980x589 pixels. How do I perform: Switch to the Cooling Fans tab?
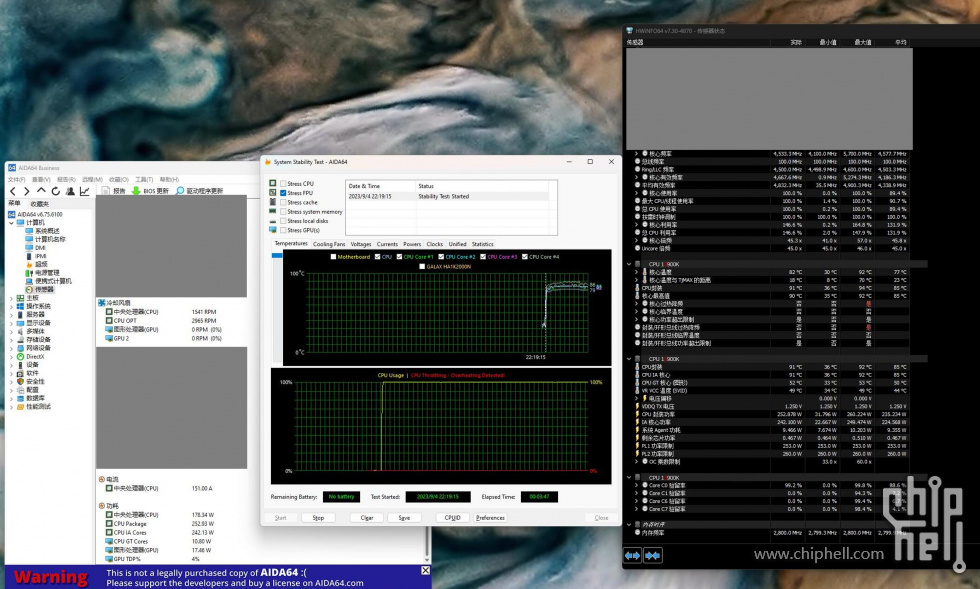click(x=329, y=244)
